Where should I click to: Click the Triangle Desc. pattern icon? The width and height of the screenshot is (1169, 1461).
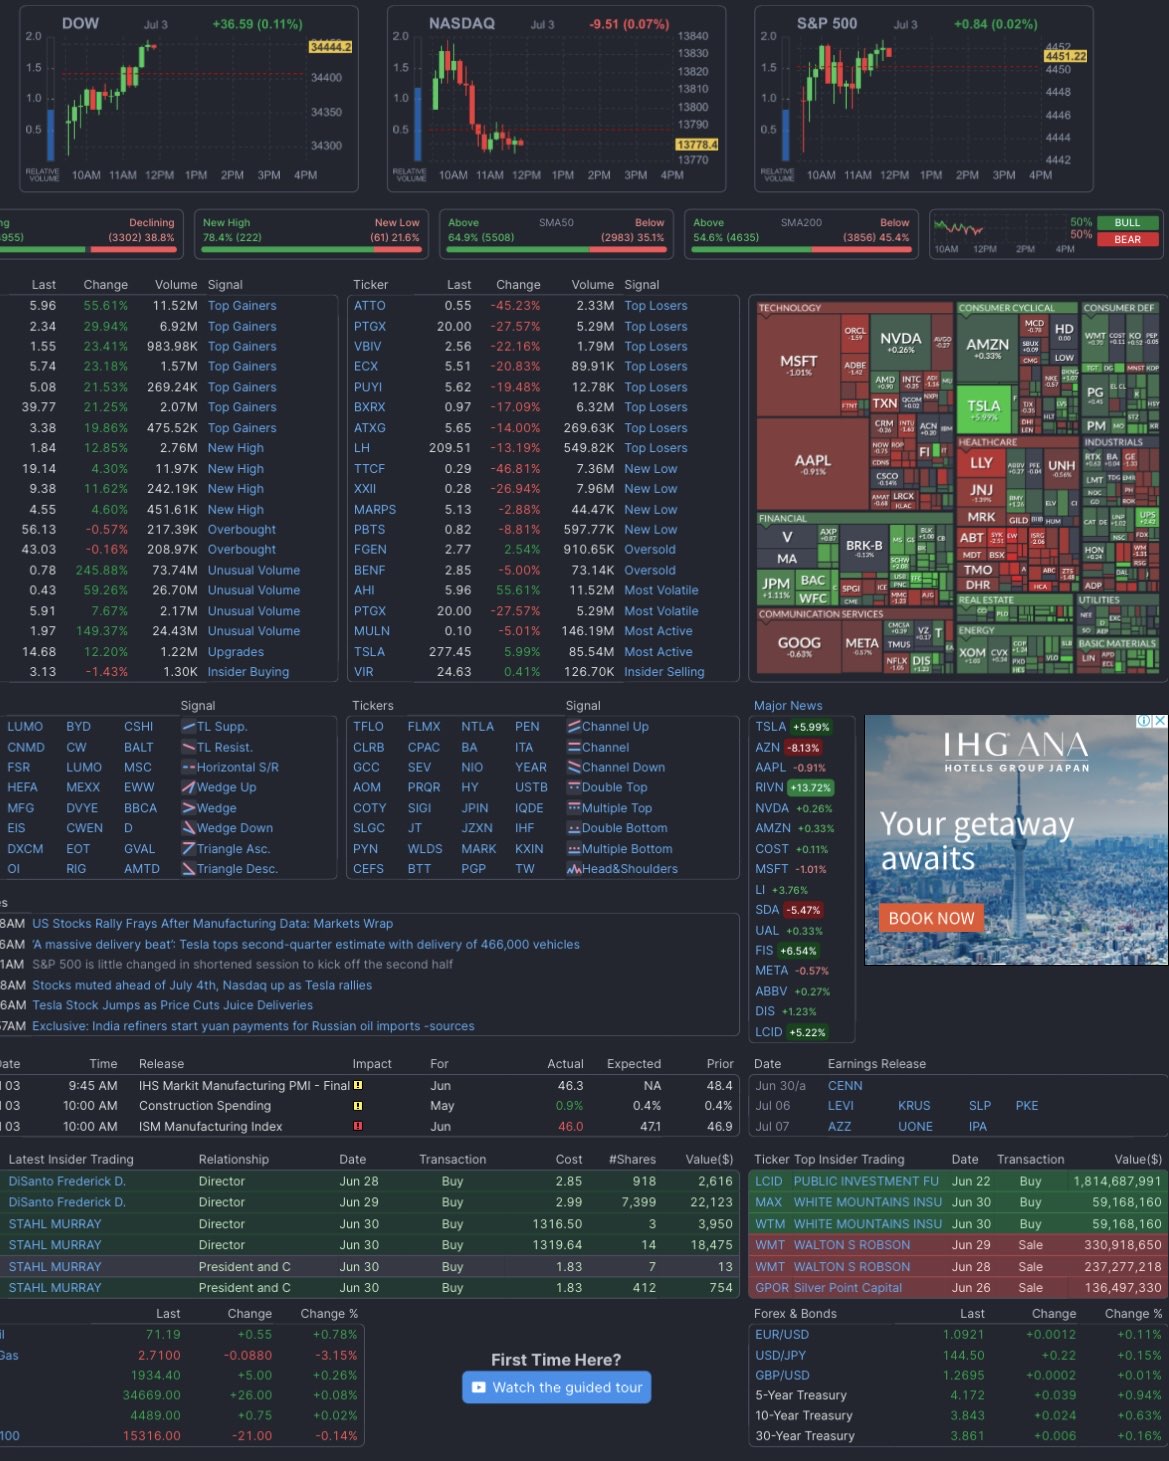(x=188, y=869)
